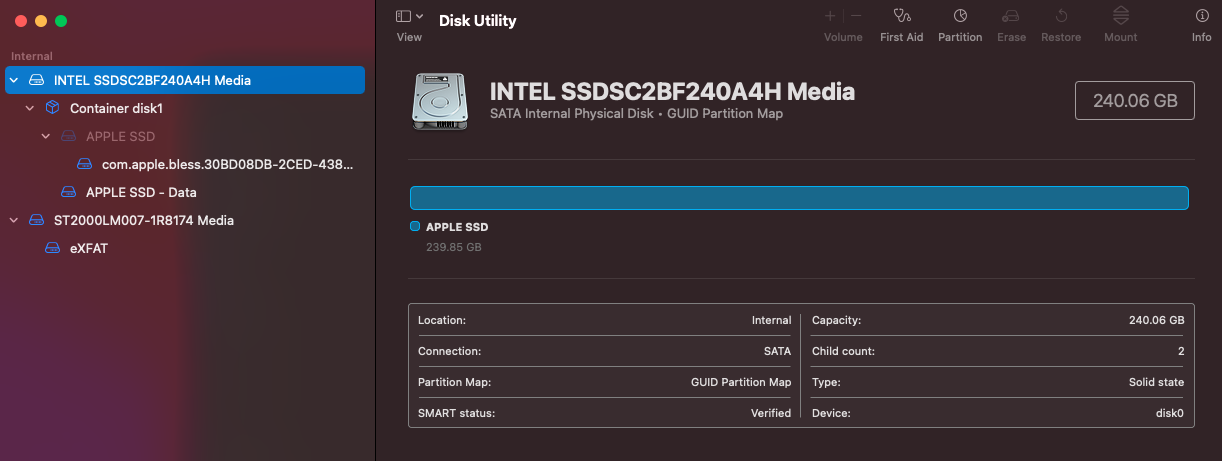This screenshot has height=461, width=1222.
Task: Click the SMART status Verified value
Action: 771,413
